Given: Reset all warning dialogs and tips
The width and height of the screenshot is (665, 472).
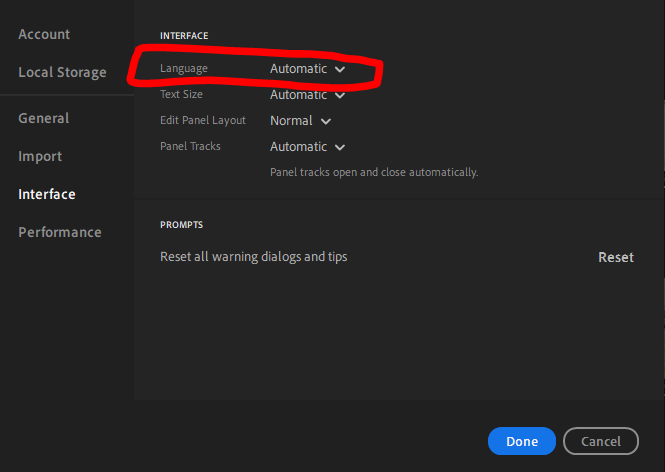Looking at the screenshot, I should pyautogui.click(x=616, y=257).
